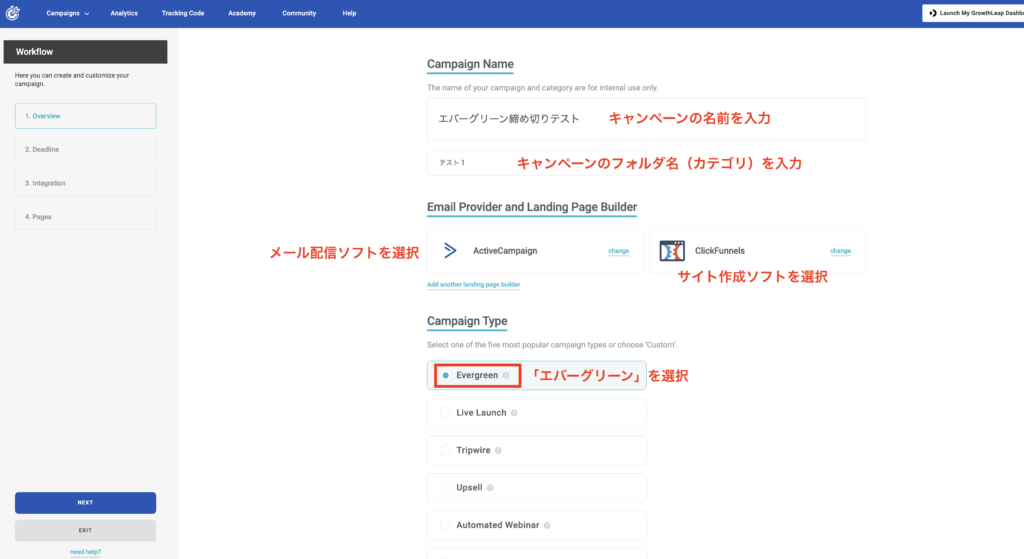Open the Community menu item
Viewport: 1024px width, 559px height.
coord(299,13)
